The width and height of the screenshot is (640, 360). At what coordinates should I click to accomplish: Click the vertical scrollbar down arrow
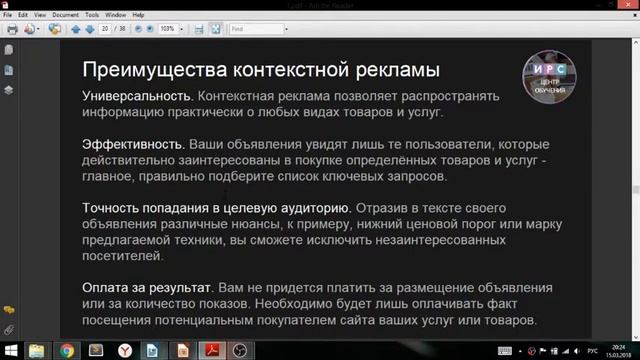coord(636,337)
